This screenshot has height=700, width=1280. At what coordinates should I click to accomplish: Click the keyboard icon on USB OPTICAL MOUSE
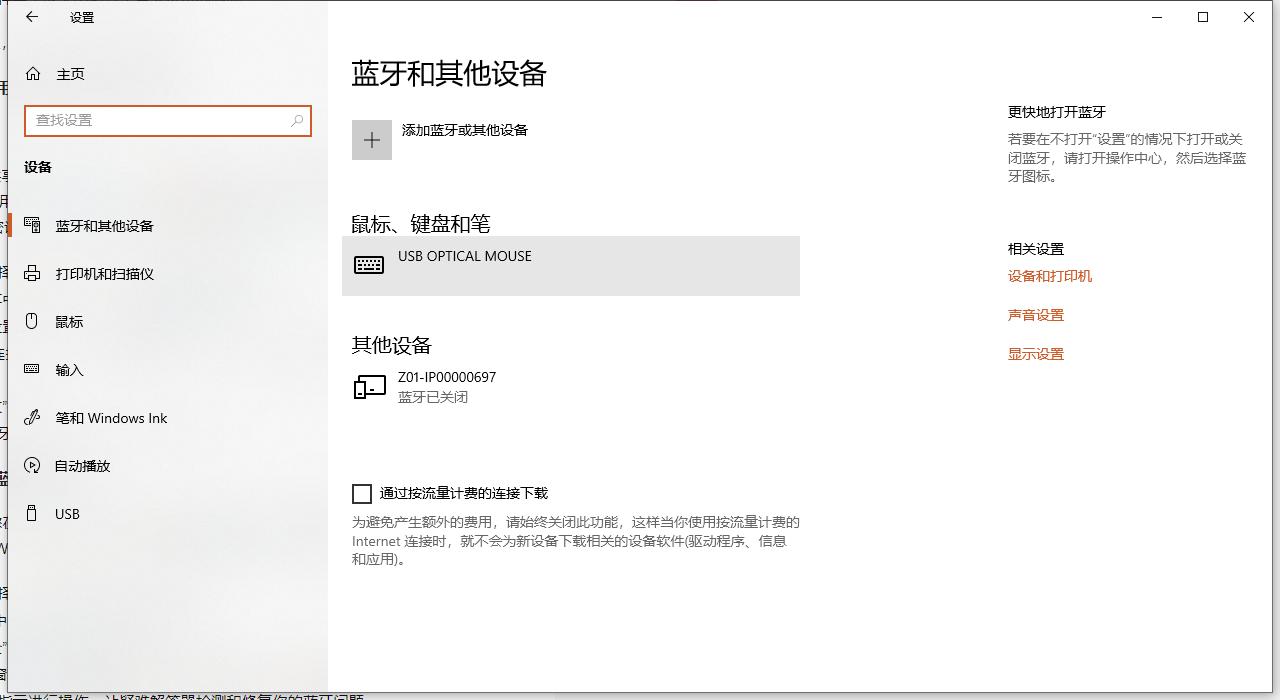[370, 264]
